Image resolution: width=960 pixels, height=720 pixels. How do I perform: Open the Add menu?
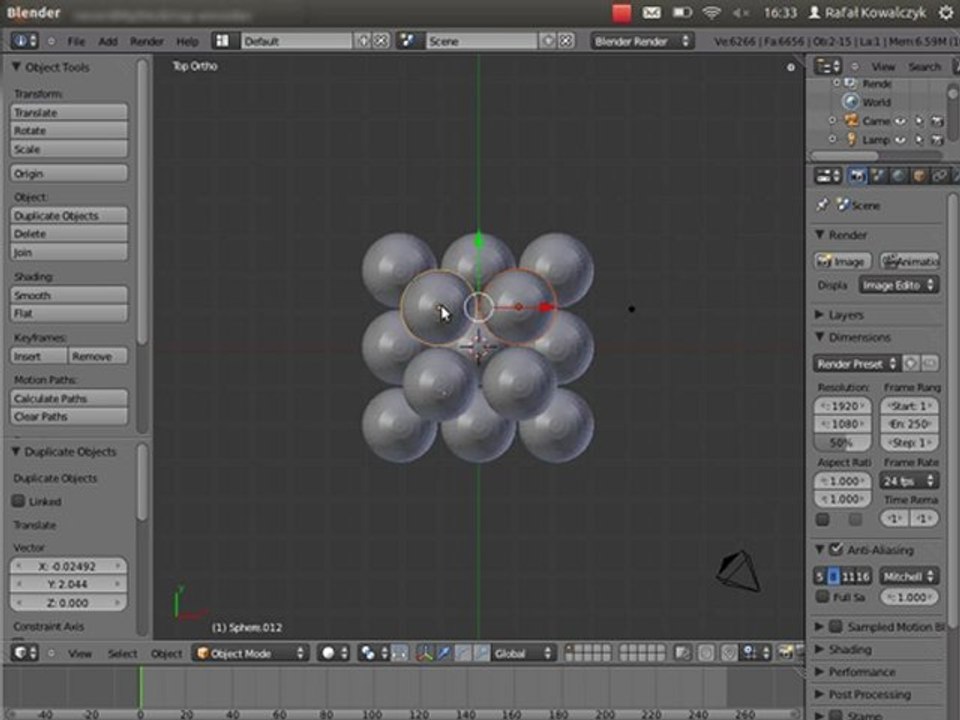tap(108, 41)
